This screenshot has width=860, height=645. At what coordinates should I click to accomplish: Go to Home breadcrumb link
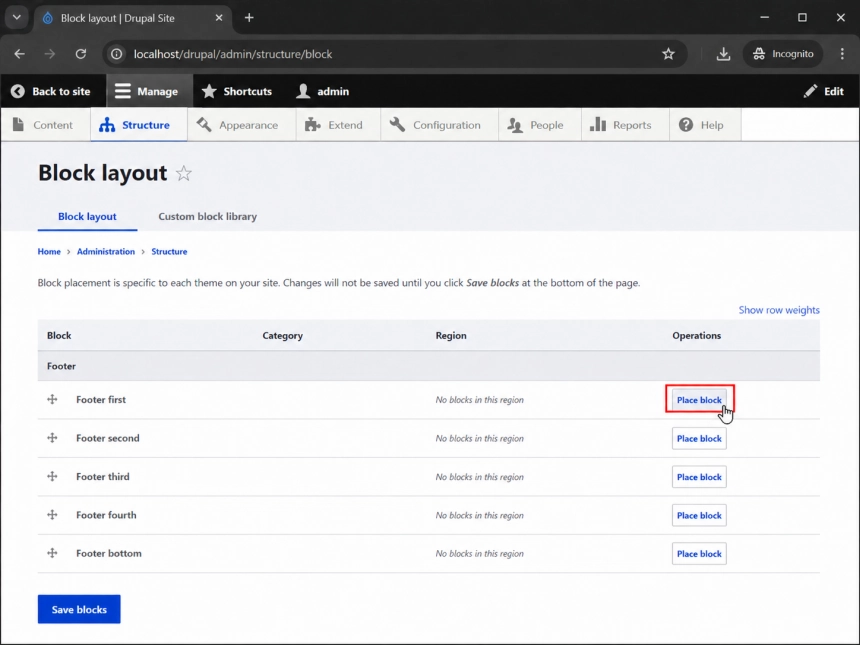49,251
